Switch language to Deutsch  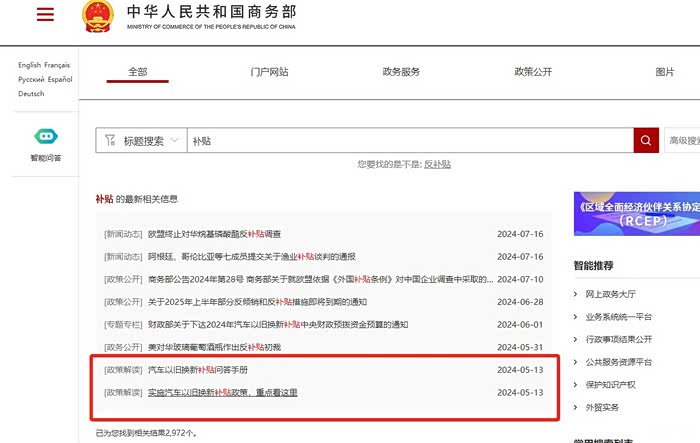pyautogui.click(x=31, y=93)
